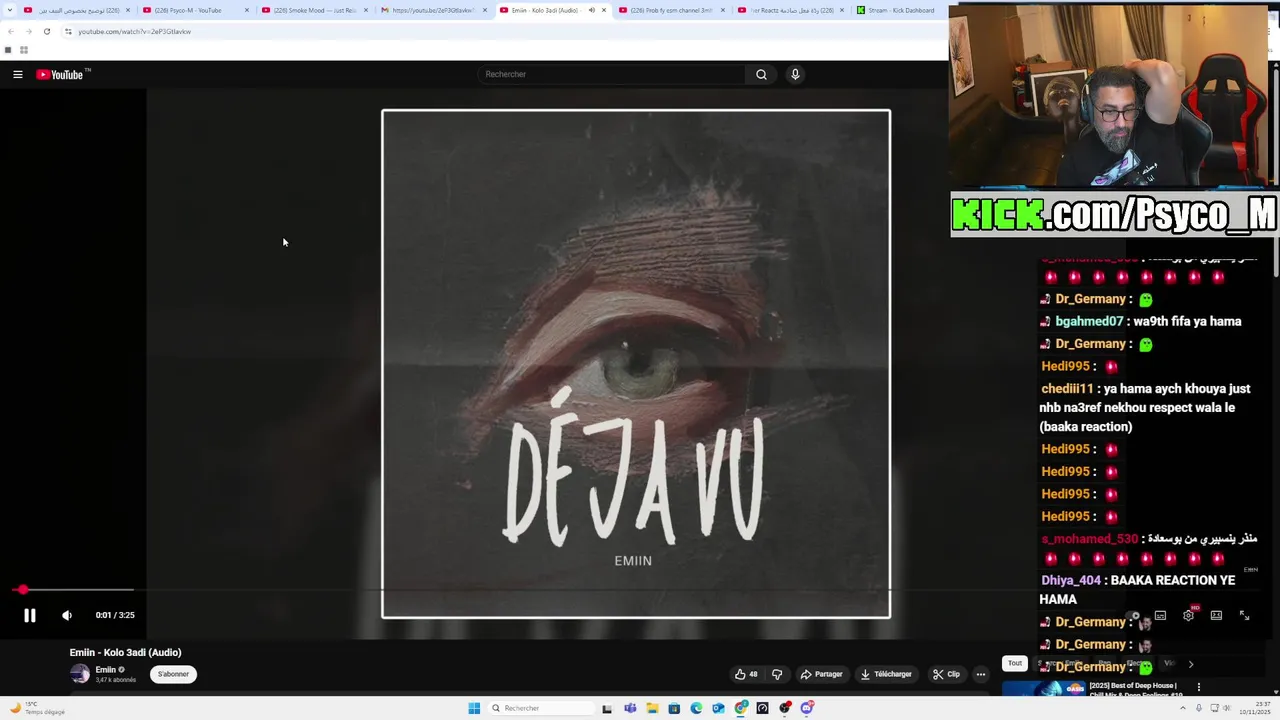The height and width of the screenshot is (720, 1280).
Task: Open Microsoft Store on taskbar
Action: (674, 708)
